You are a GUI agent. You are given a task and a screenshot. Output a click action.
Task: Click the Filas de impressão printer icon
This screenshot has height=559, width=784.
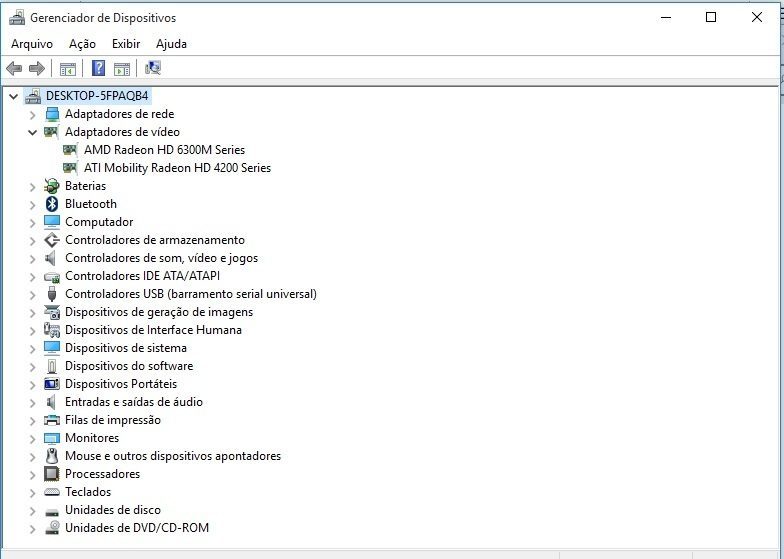(52, 420)
